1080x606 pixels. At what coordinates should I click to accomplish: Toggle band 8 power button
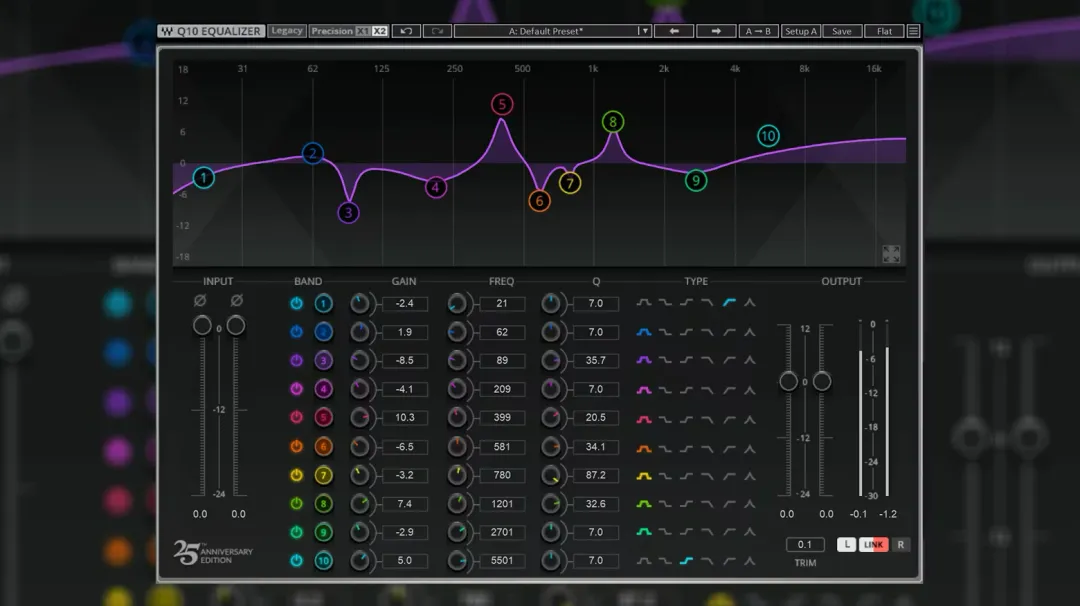(296, 503)
